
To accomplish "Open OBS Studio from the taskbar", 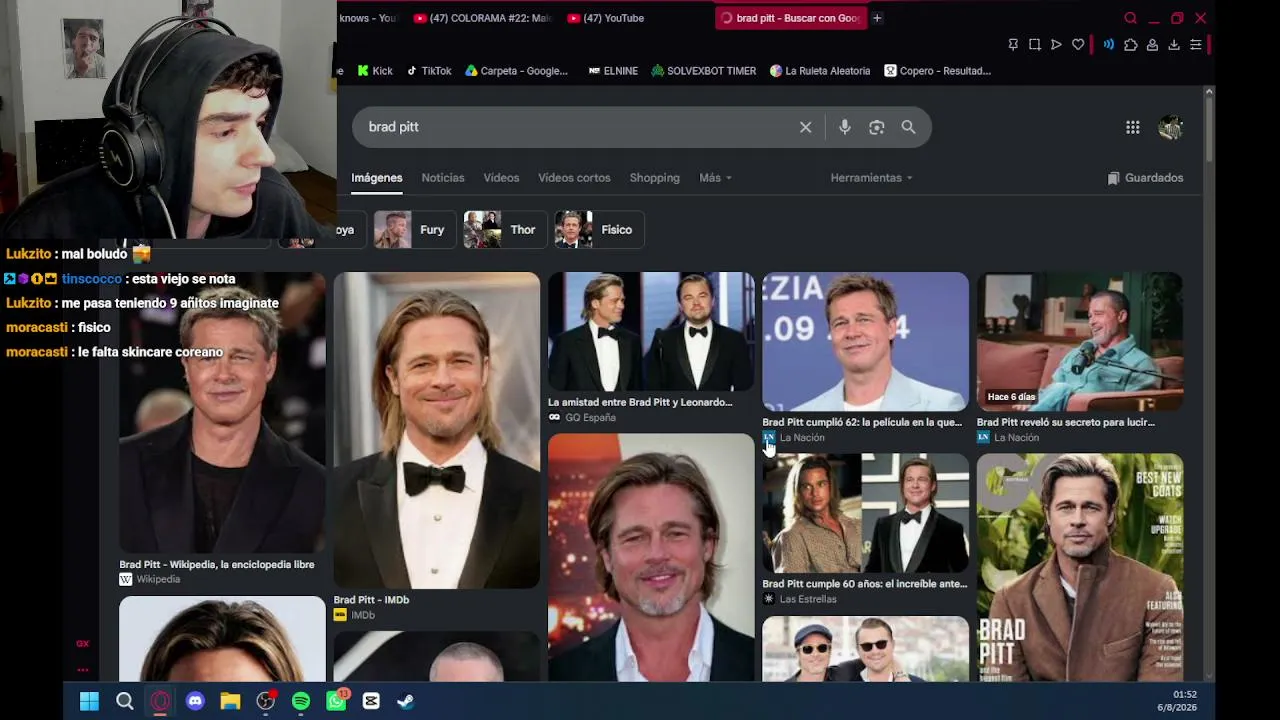I will pyautogui.click(x=266, y=701).
